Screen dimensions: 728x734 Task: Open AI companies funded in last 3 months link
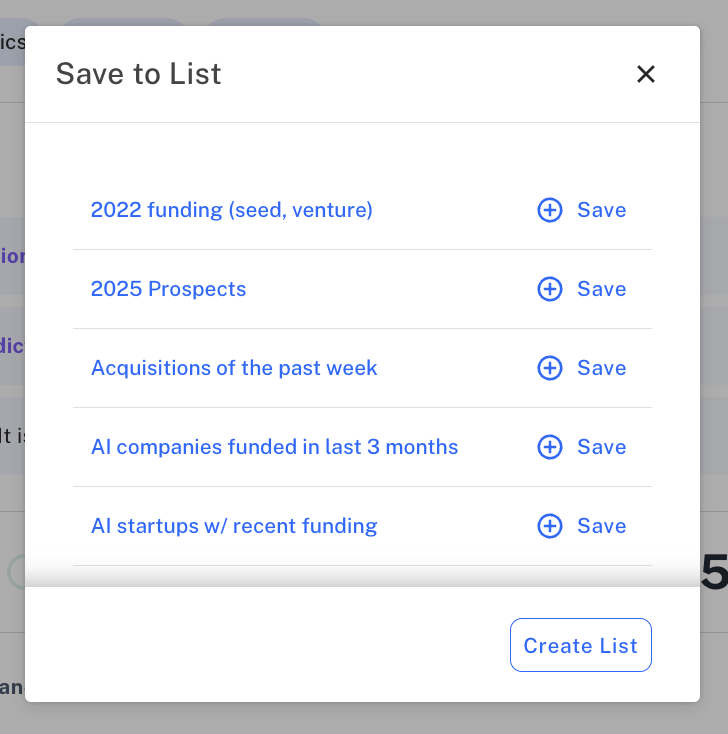274,447
